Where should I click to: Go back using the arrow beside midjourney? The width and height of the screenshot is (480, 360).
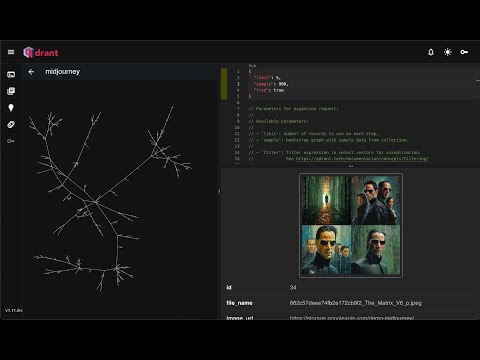[x=31, y=72]
